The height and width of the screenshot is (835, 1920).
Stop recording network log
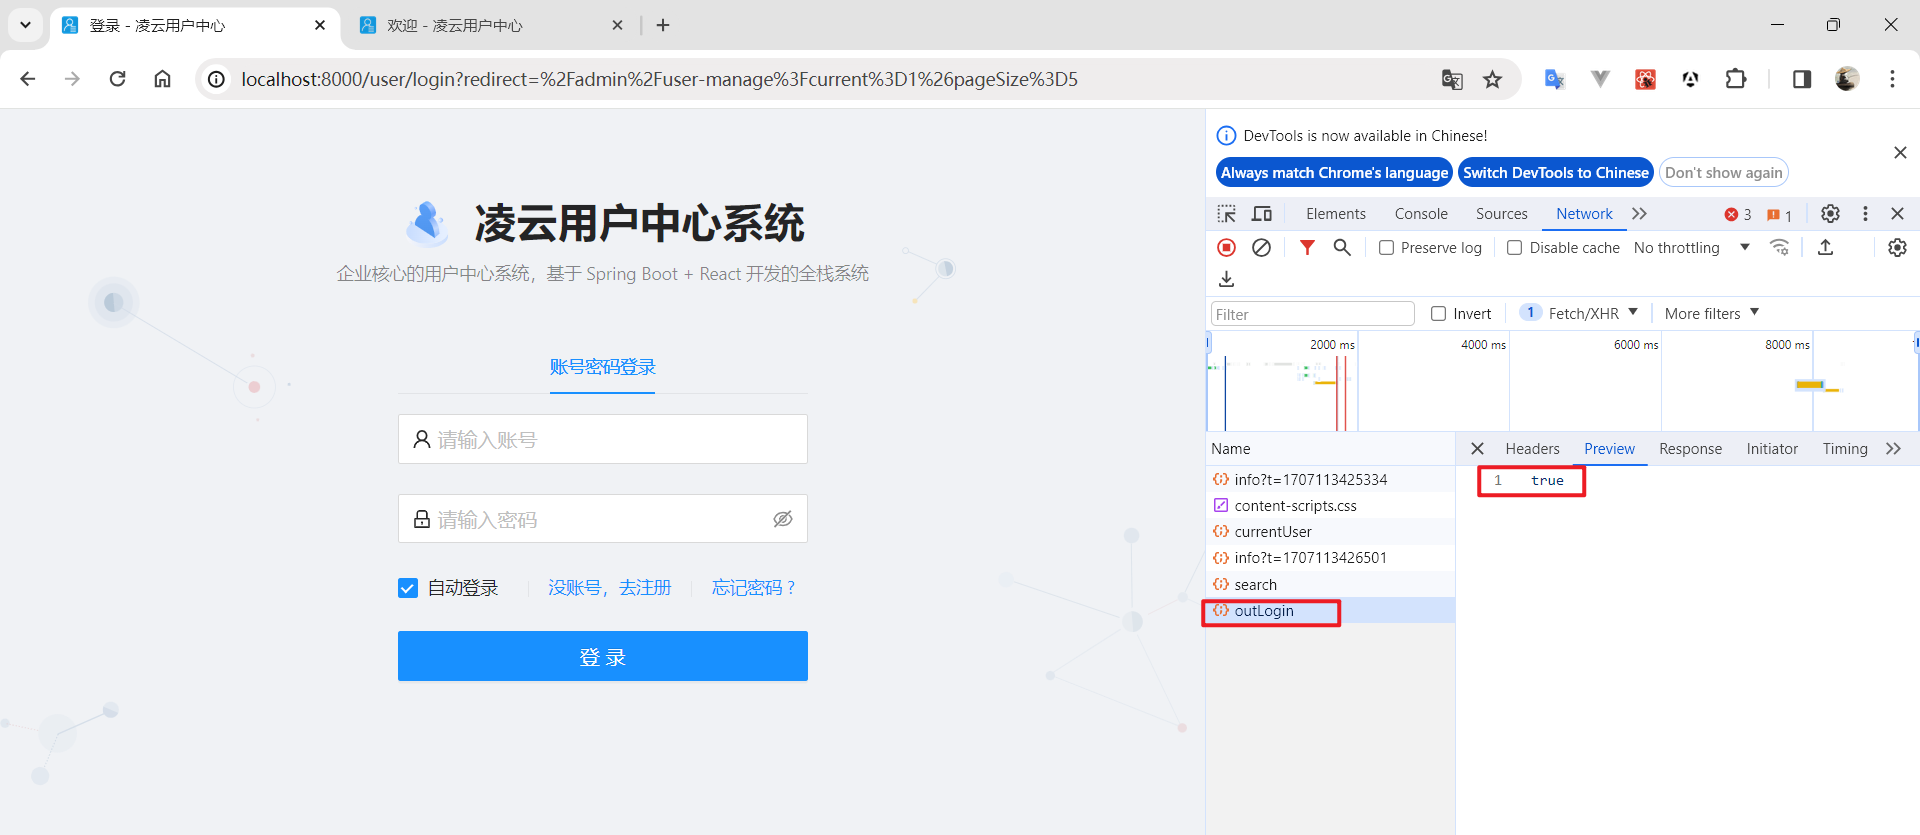pos(1226,248)
